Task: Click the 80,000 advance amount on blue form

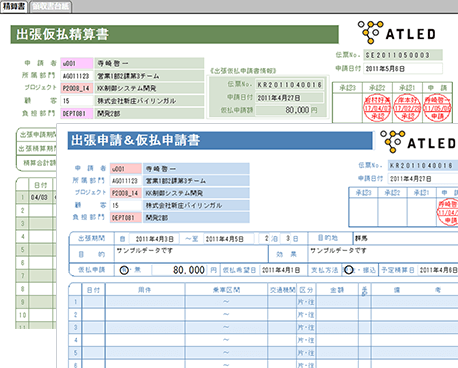Action: click(180, 270)
